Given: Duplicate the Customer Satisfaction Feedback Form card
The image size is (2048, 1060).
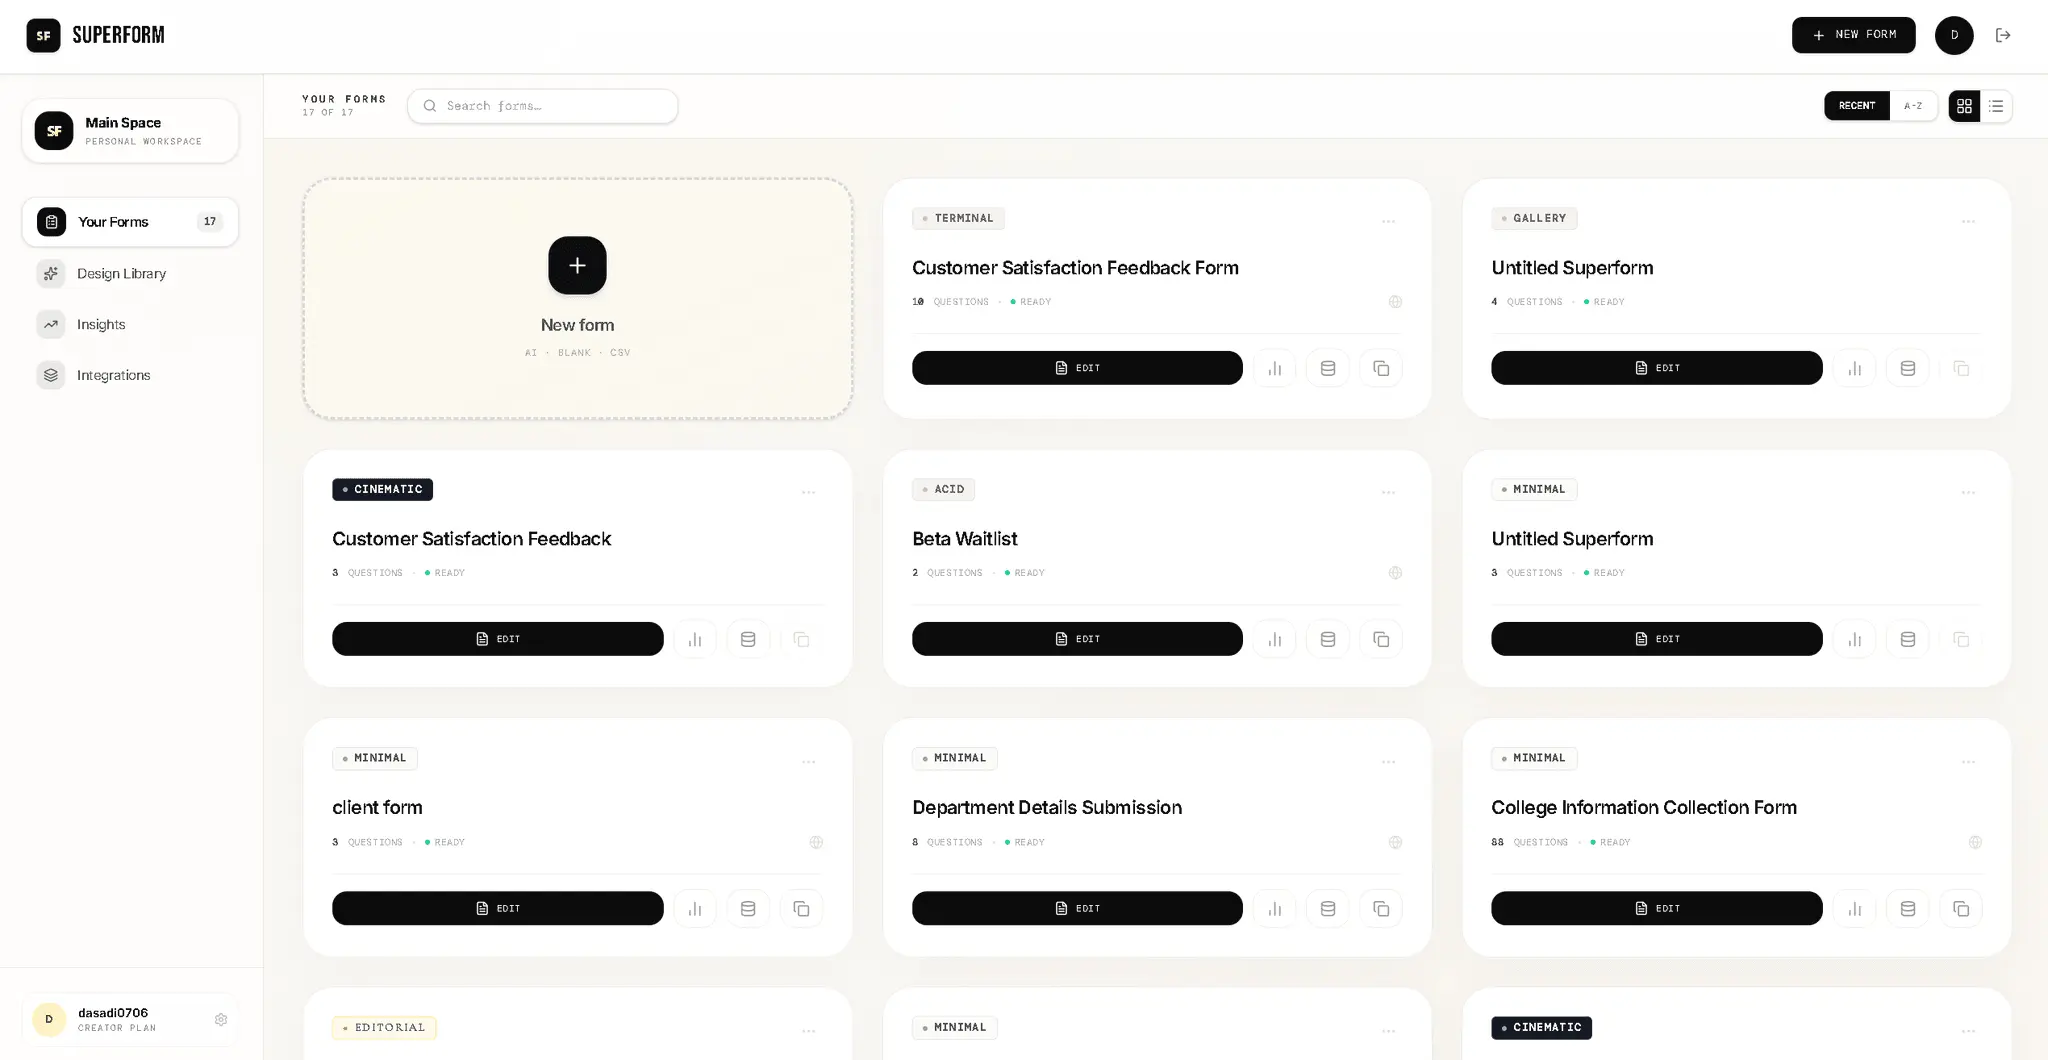Looking at the screenshot, I should coord(1381,368).
